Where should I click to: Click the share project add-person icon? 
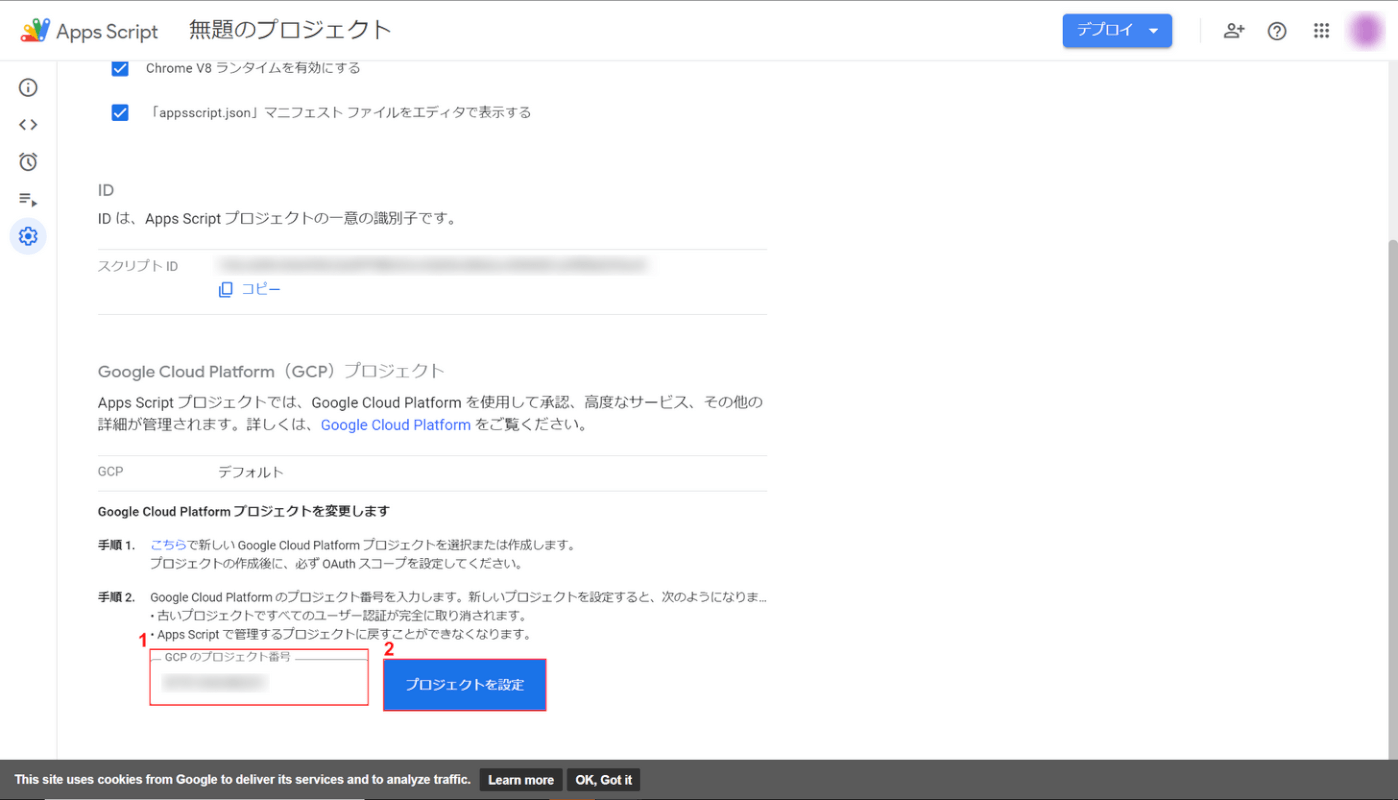point(1234,31)
